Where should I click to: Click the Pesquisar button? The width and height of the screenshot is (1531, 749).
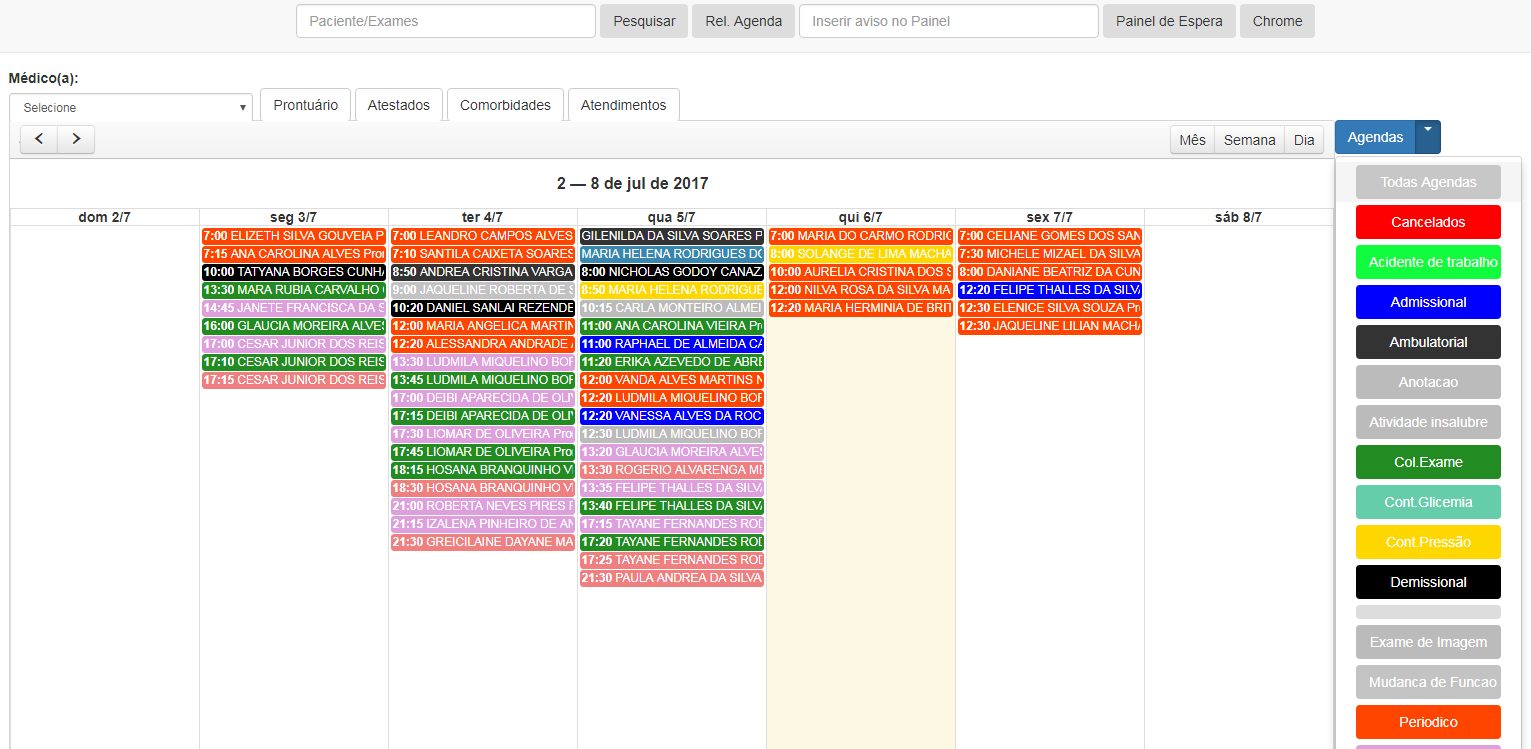[644, 21]
